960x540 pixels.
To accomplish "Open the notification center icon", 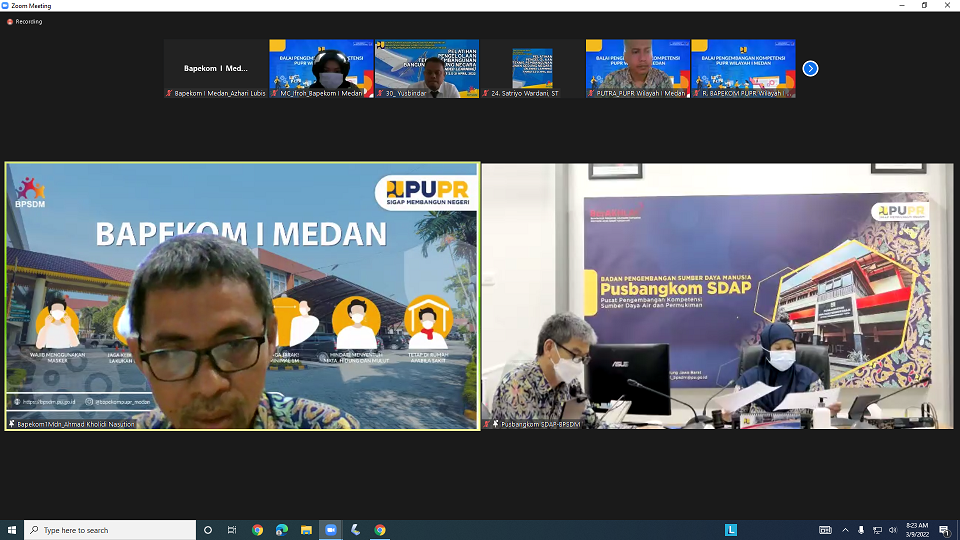I will tap(945, 530).
